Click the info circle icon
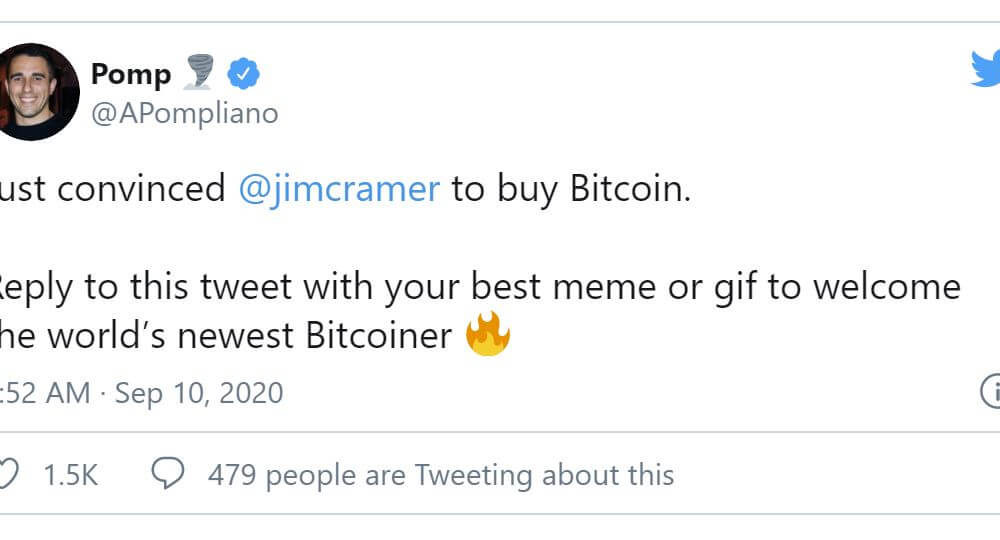The image size is (1000, 540). pos(990,391)
